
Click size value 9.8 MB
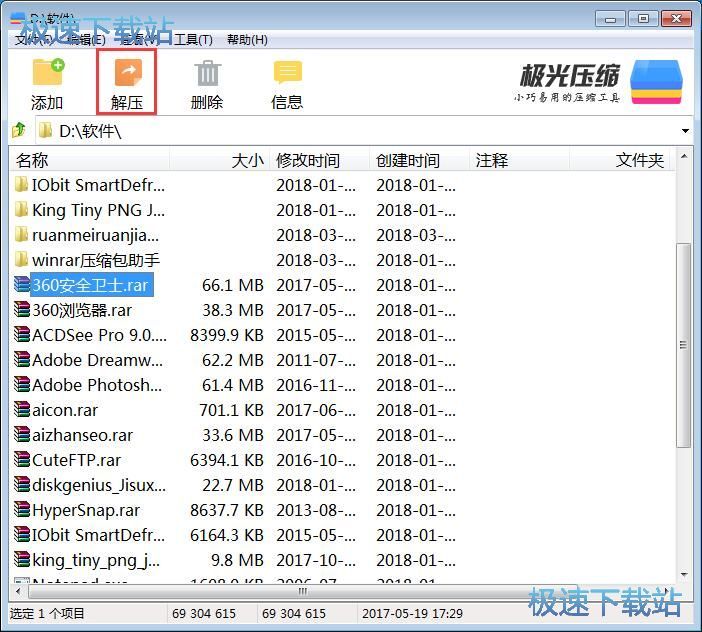pos(237,560)
